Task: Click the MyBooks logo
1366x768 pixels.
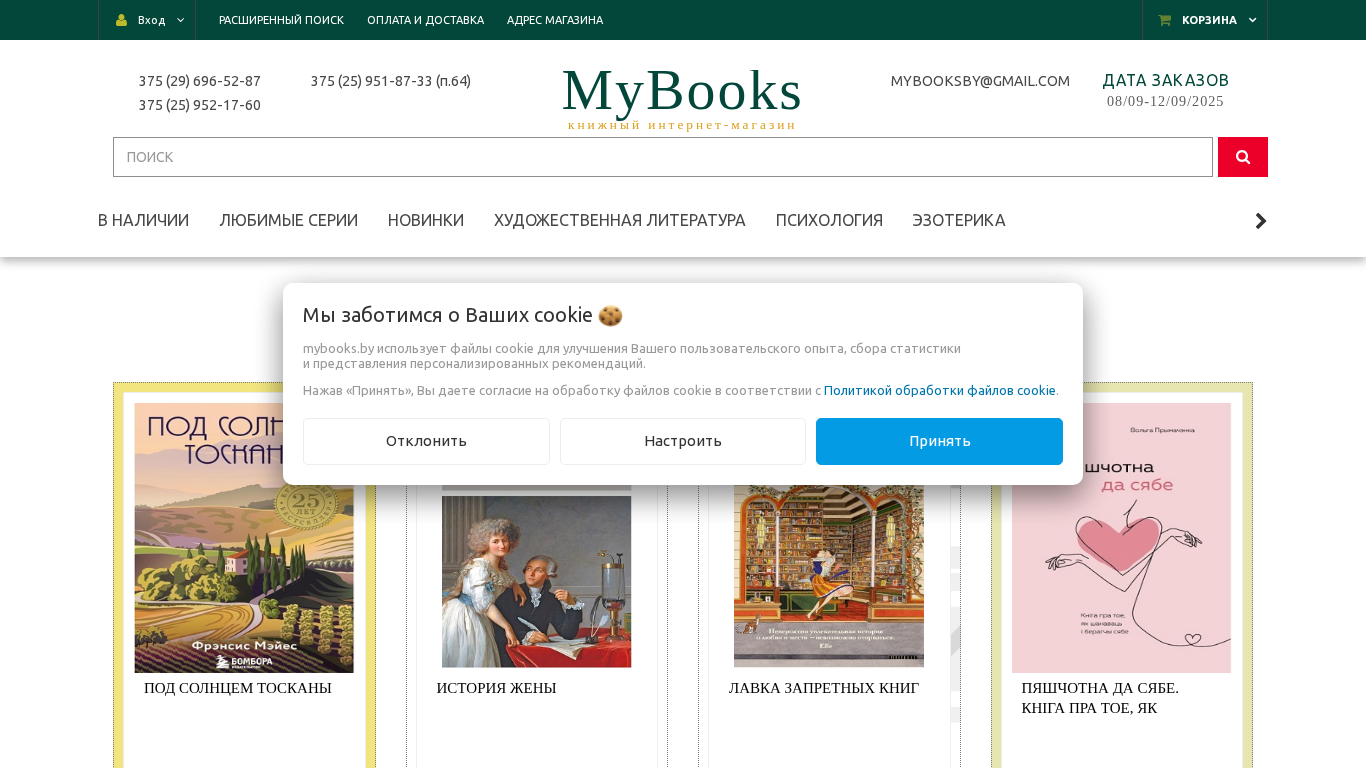Action: [682, 96]
